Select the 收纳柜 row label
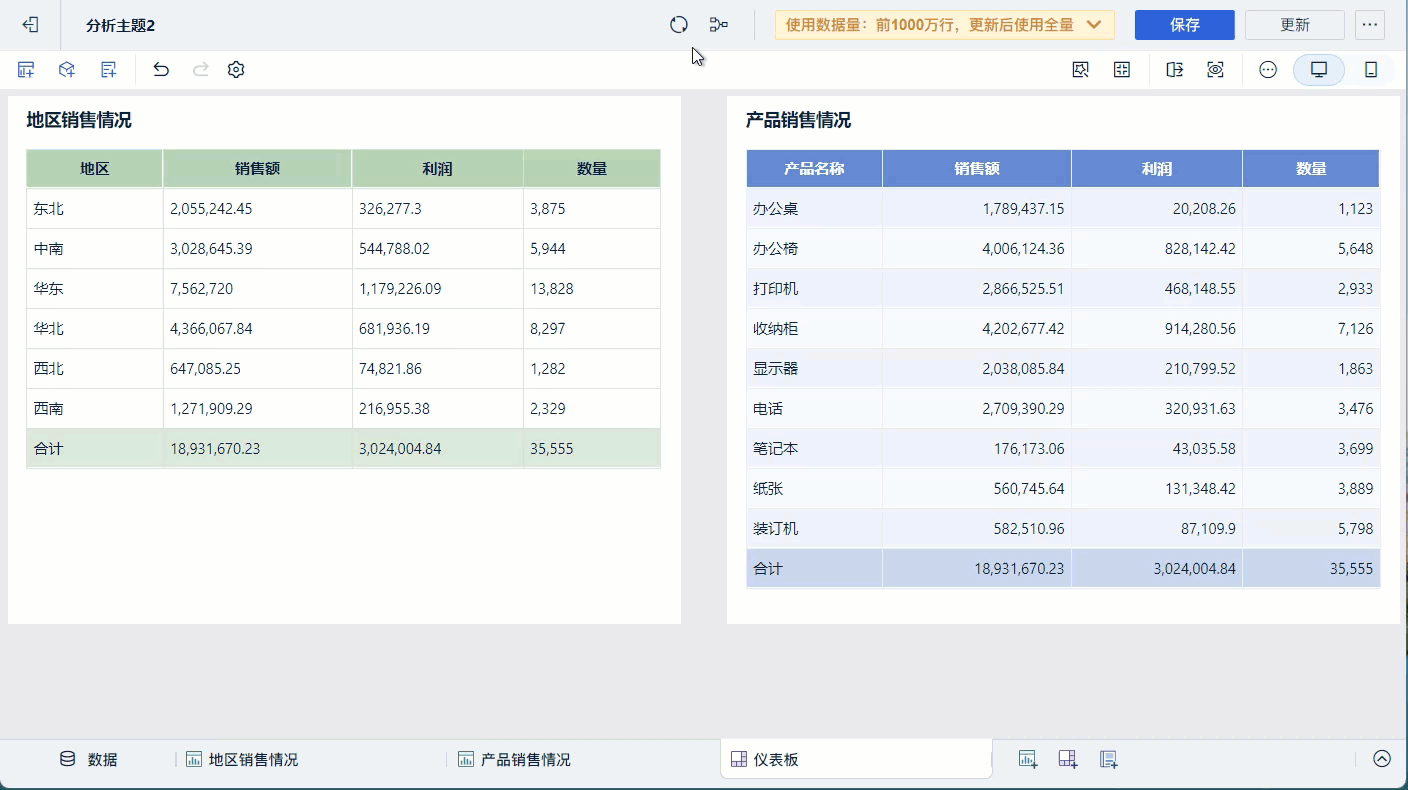This screenshot has height=790, width=1408. click(x=776, y=329)
